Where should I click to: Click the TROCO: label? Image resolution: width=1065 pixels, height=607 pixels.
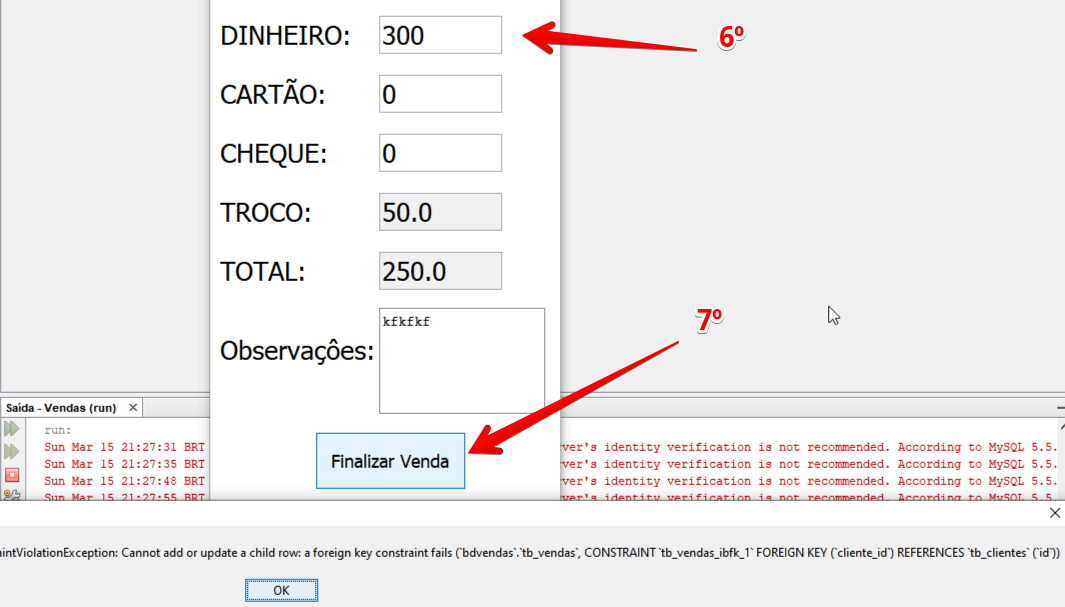pos(266,213)
